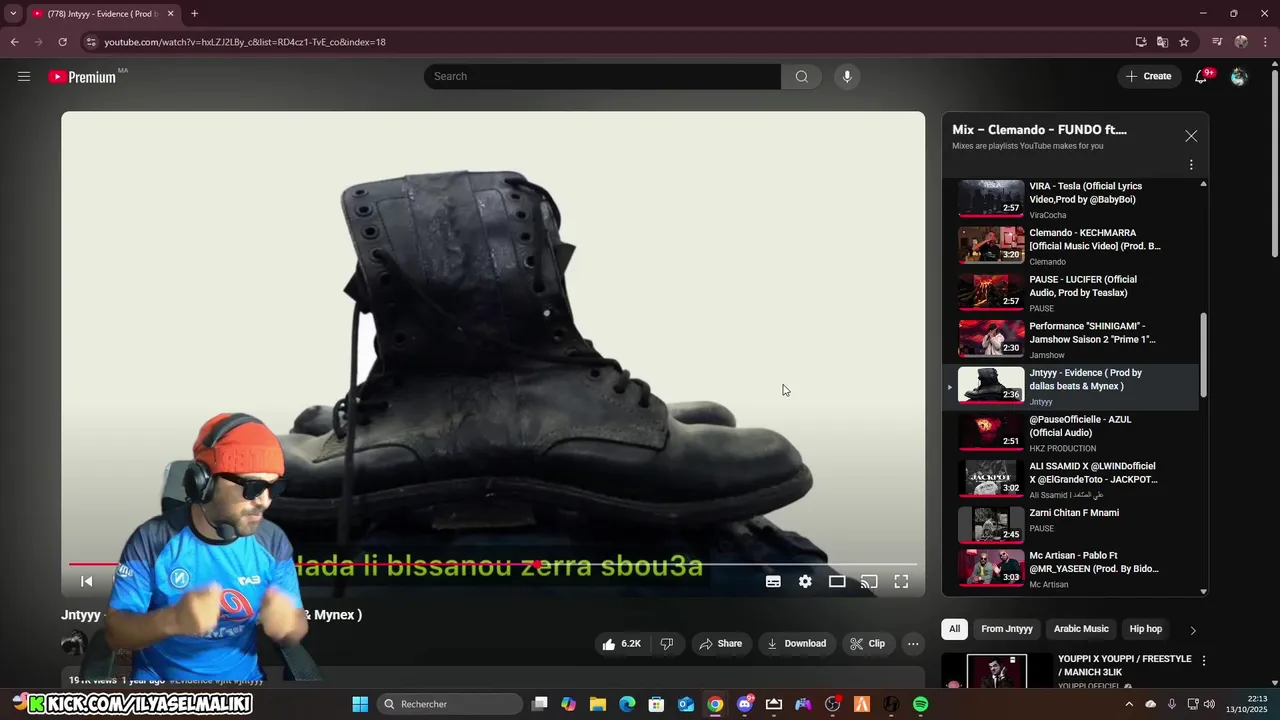
Task: Bookmark this tab with star icon
Action: coord(1184,42)
